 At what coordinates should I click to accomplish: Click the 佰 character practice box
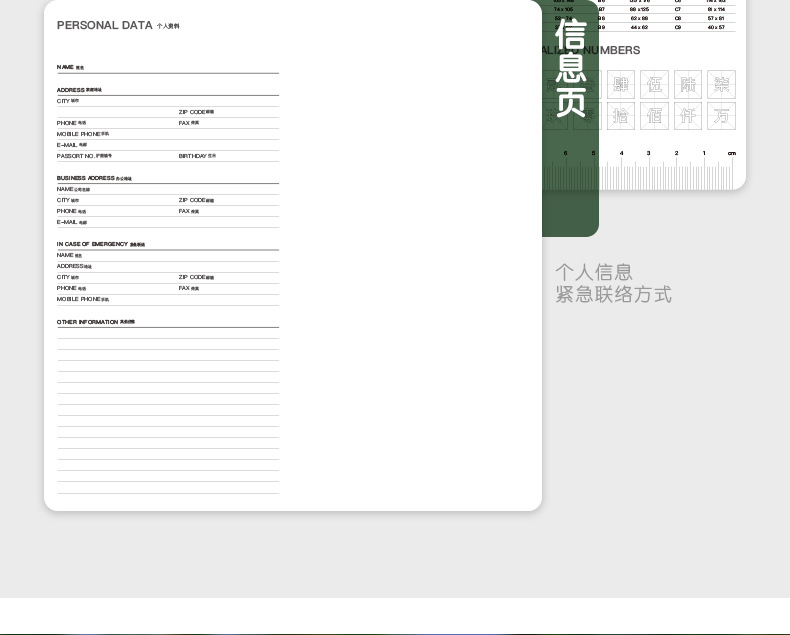(654, 116)
